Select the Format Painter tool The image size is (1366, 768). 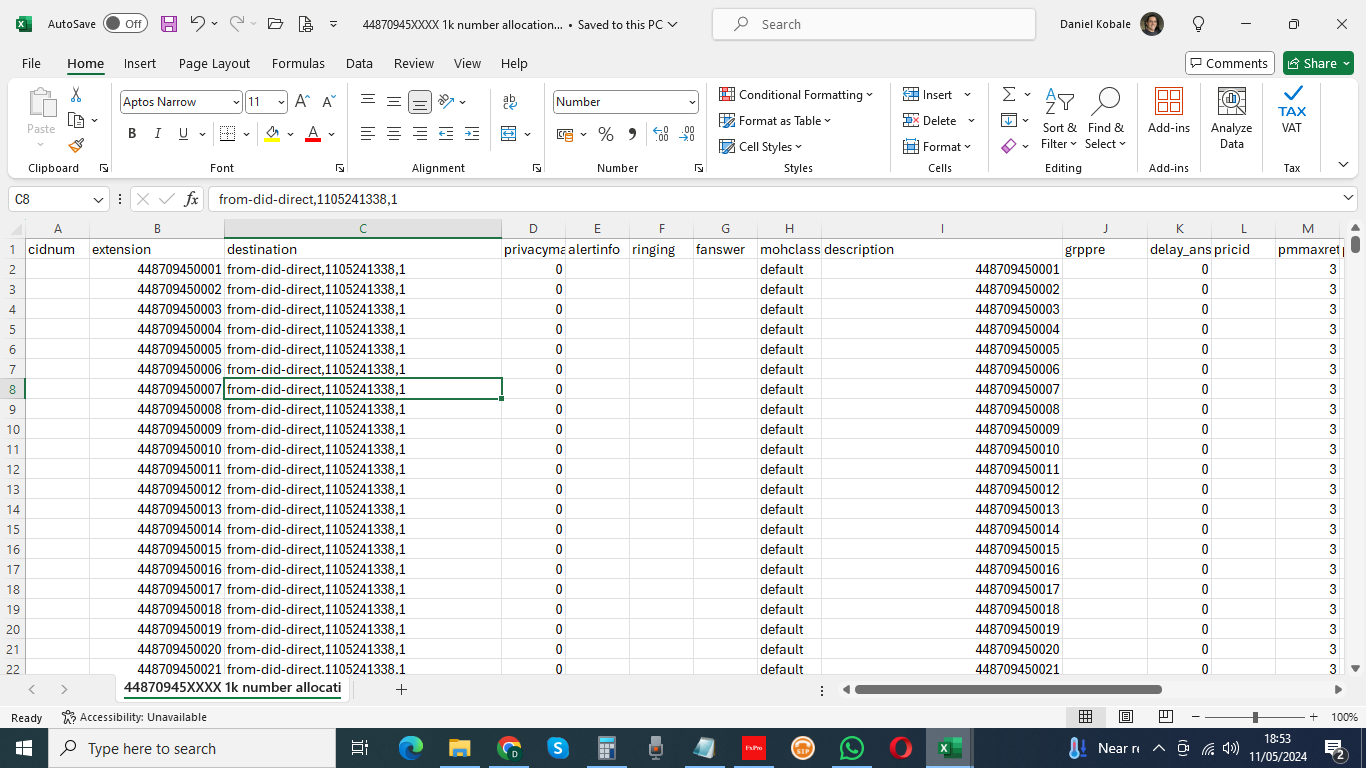[75, 145]
